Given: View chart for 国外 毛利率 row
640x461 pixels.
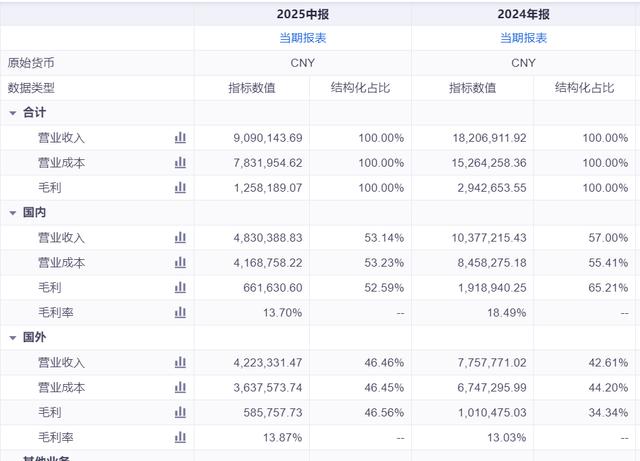Looking at the screenshot, I should tap(180, 437).
